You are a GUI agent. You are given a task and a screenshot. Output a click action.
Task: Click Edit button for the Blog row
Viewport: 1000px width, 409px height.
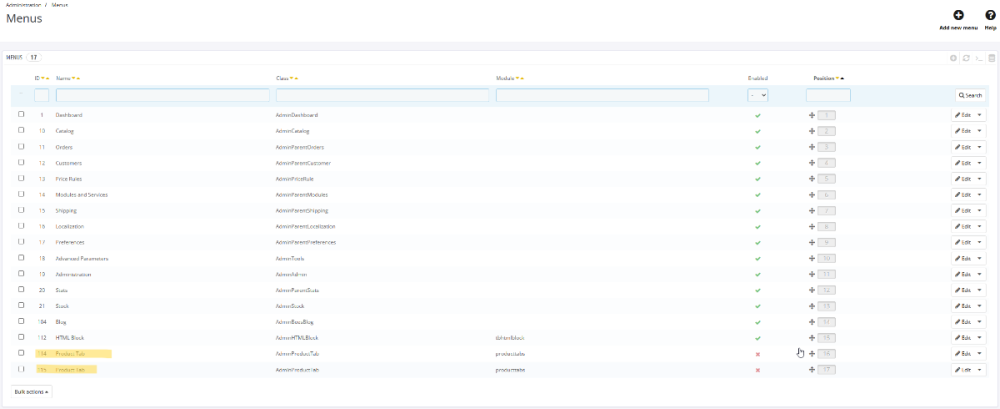pos(963,322)
